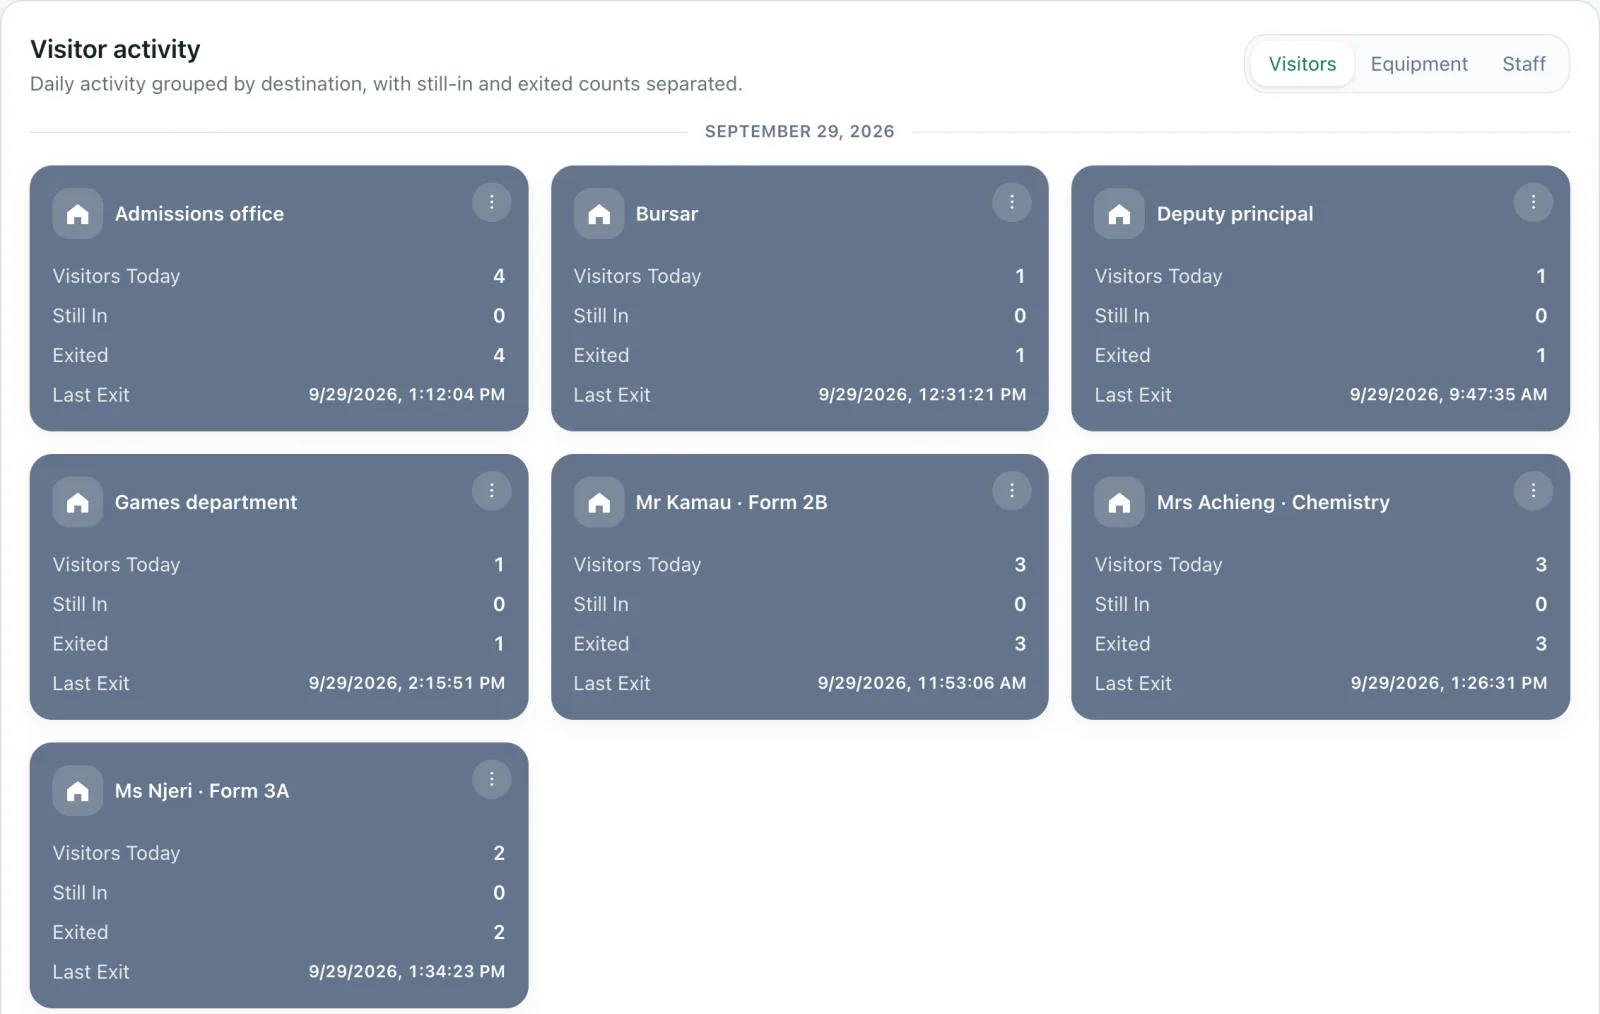Click the Visitor activity page heading
This screenshot has height=1014, width=1600.
point(115,49)
